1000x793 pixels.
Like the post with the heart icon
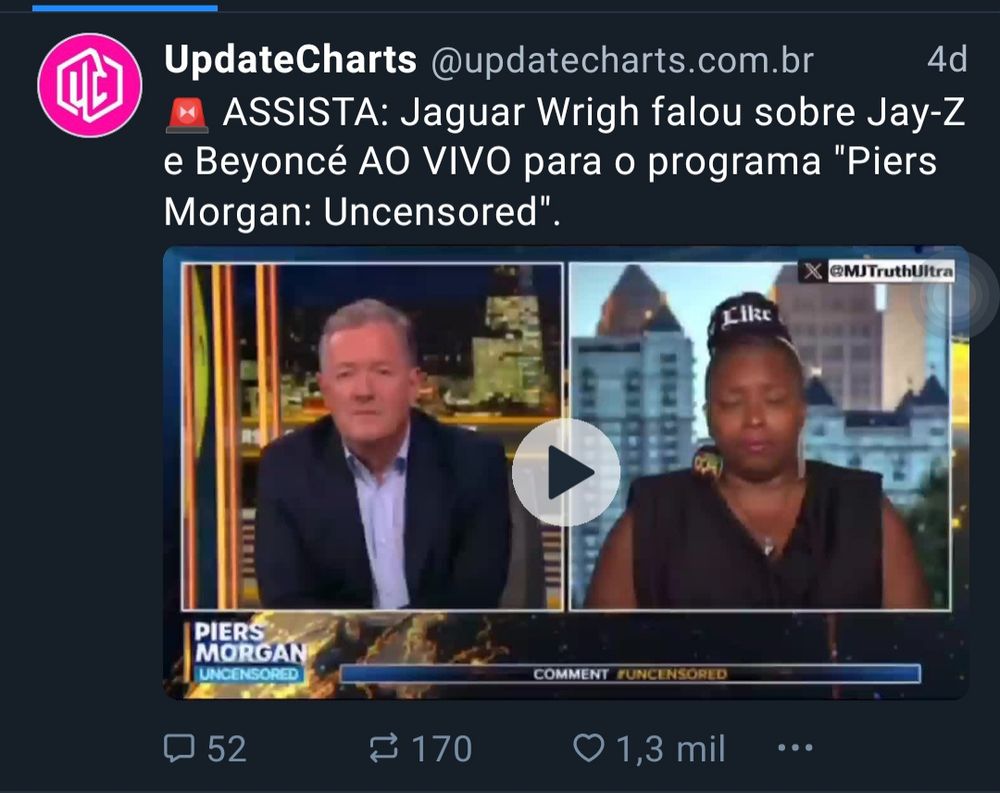(588, 748)
